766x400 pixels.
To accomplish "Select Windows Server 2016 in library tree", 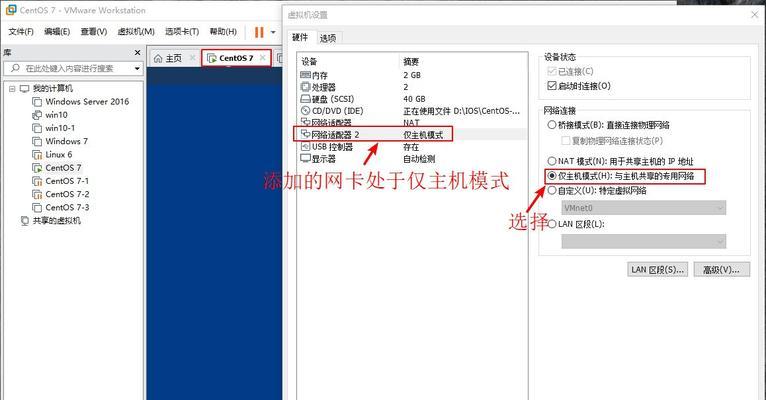I will [x=87, y=102].
